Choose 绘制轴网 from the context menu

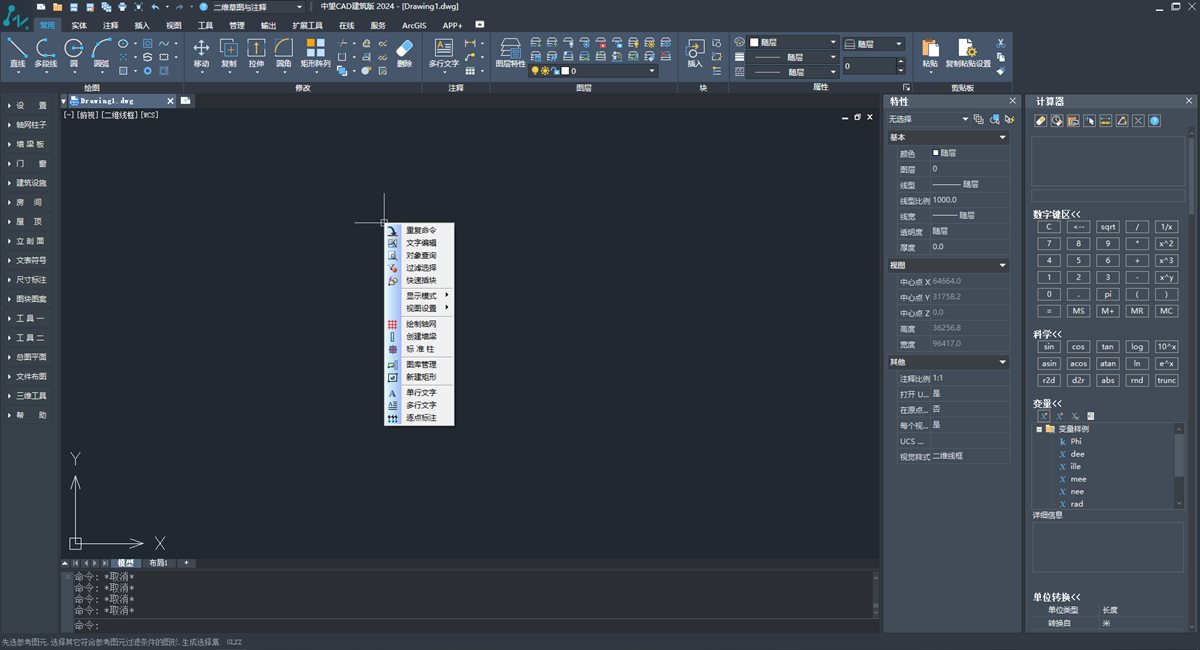point(420,324)
